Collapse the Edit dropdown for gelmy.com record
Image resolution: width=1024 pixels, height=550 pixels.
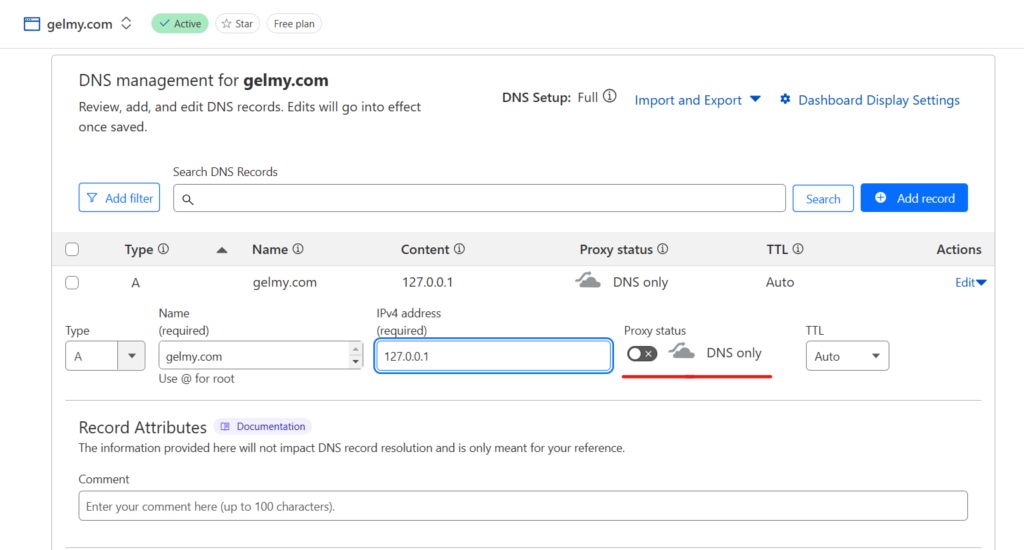click(970, 282)
